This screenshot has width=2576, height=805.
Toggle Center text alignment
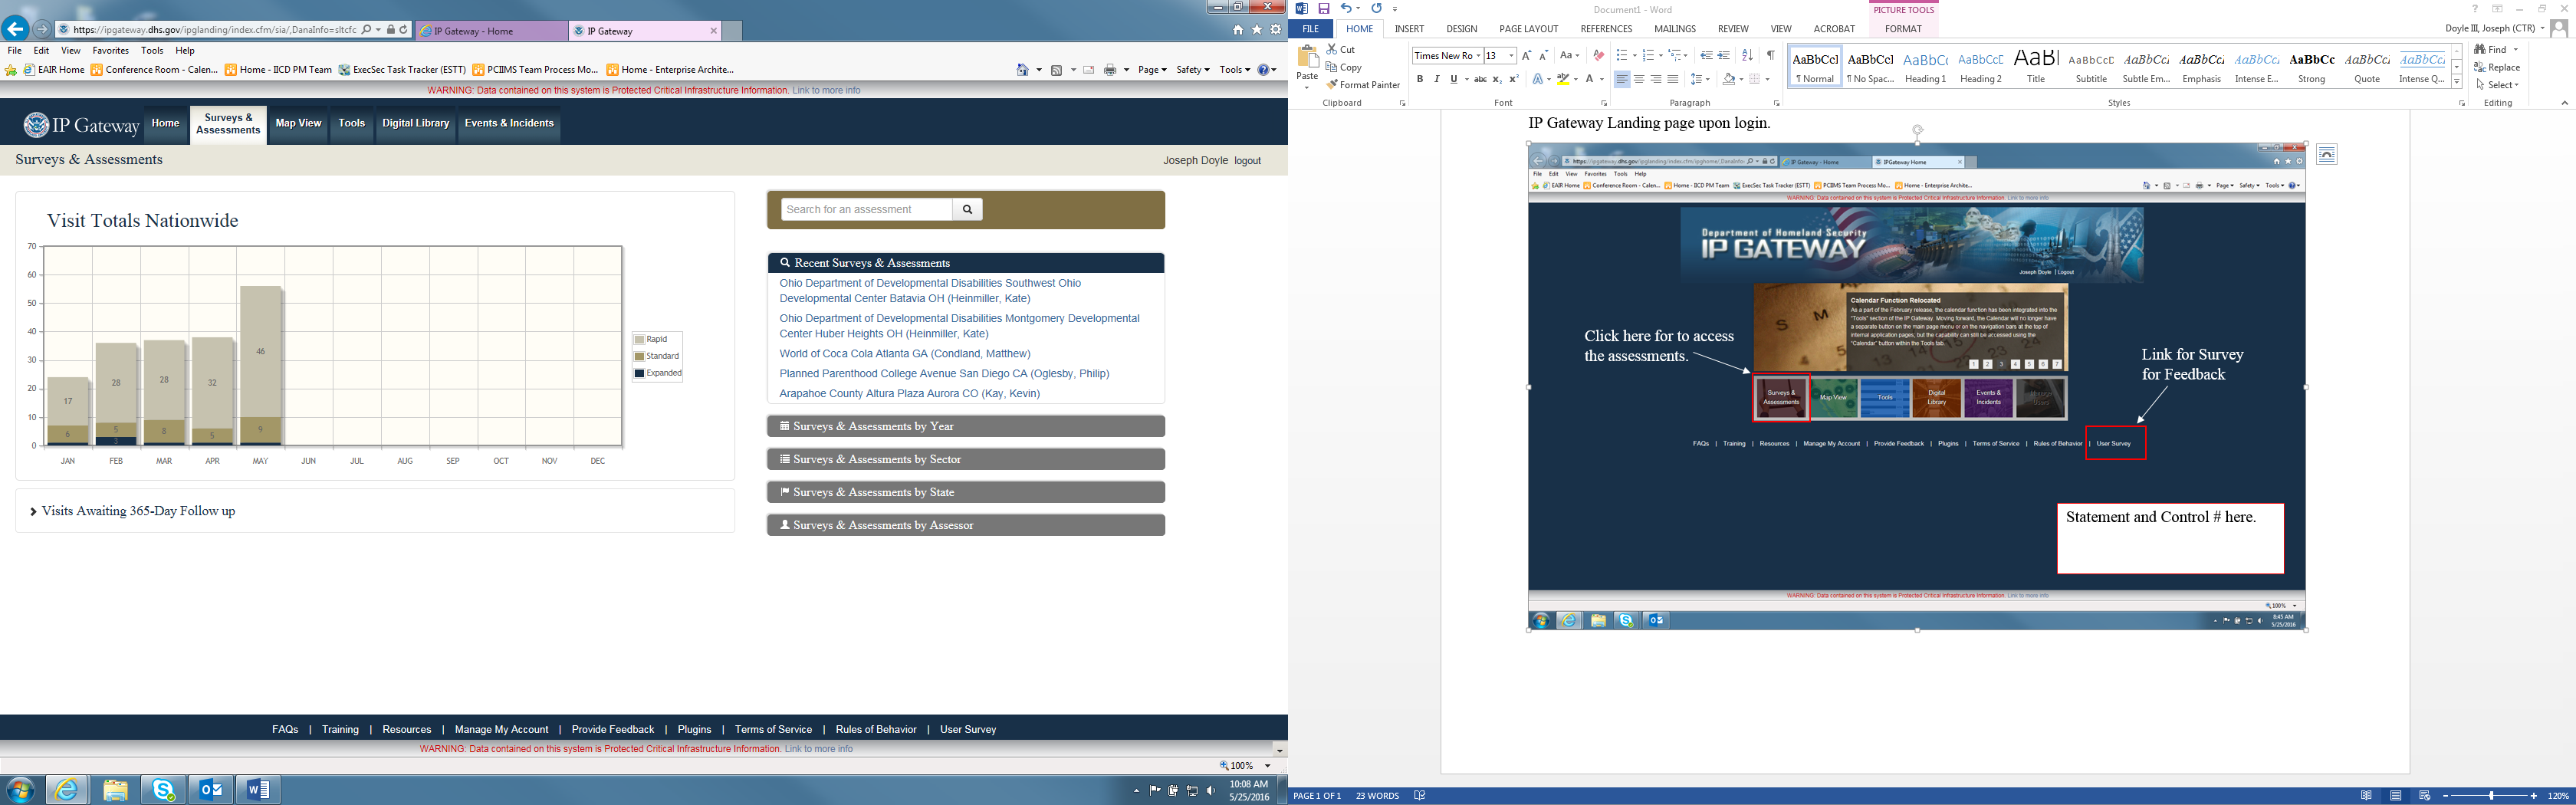[1638, 79]
